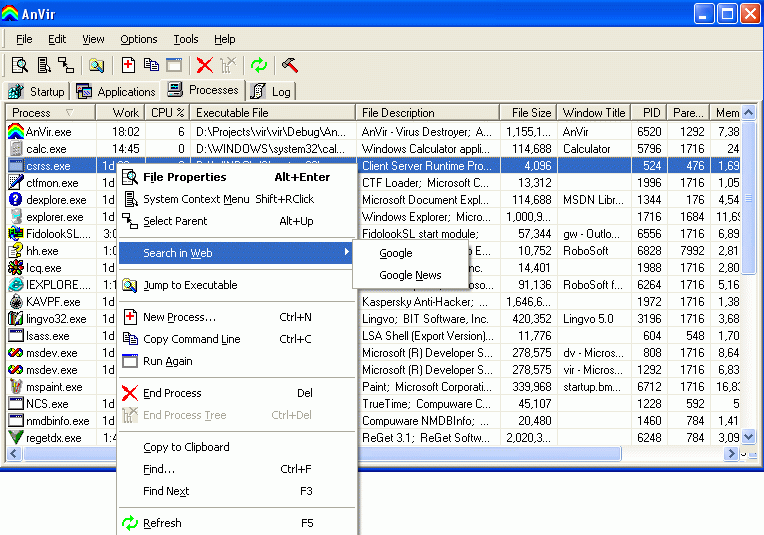
Task: Click explorer.exe icon in process list
Action: click(x=16, y=216)
